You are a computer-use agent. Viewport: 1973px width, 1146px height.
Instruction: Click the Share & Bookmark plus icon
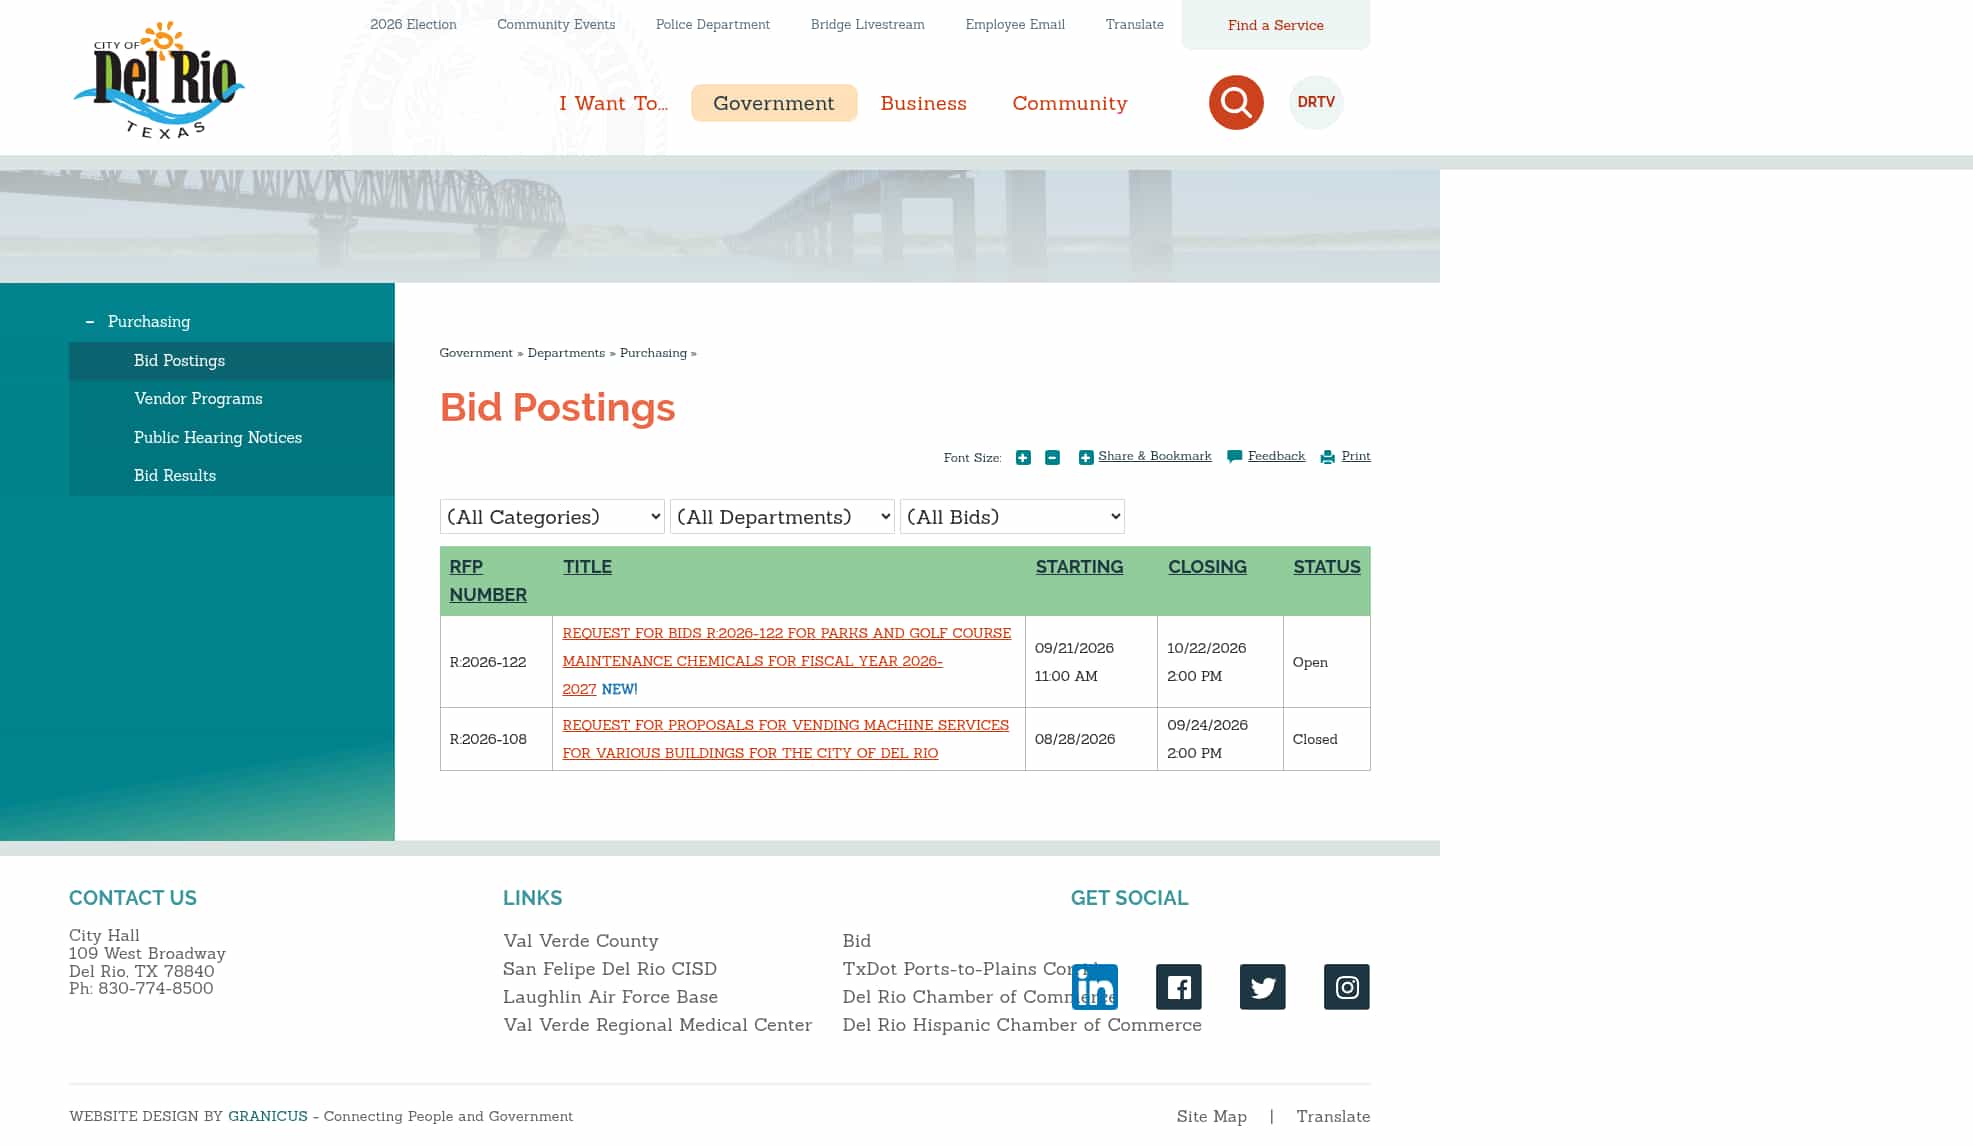click(x=1086, y=458)
